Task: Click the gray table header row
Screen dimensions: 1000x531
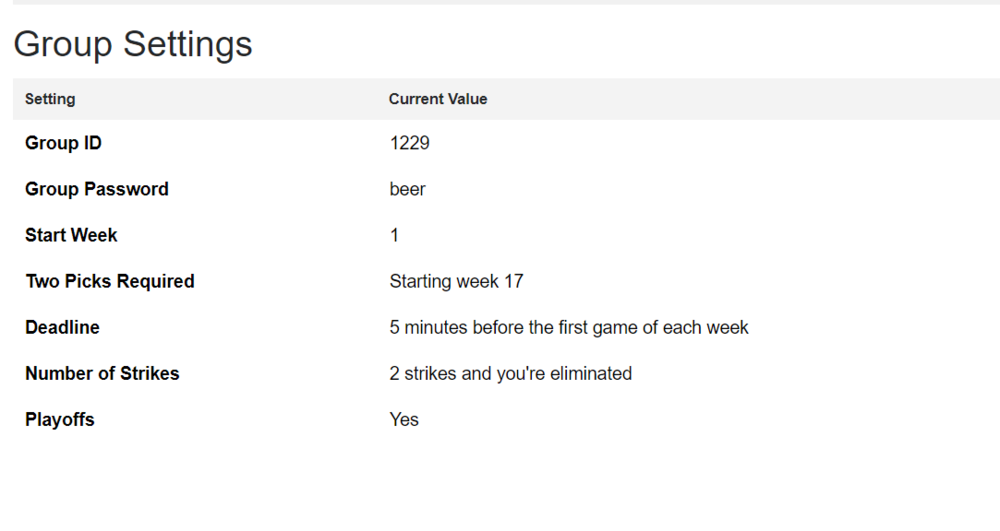Action: pyautogui.click(x=506, y=99)
